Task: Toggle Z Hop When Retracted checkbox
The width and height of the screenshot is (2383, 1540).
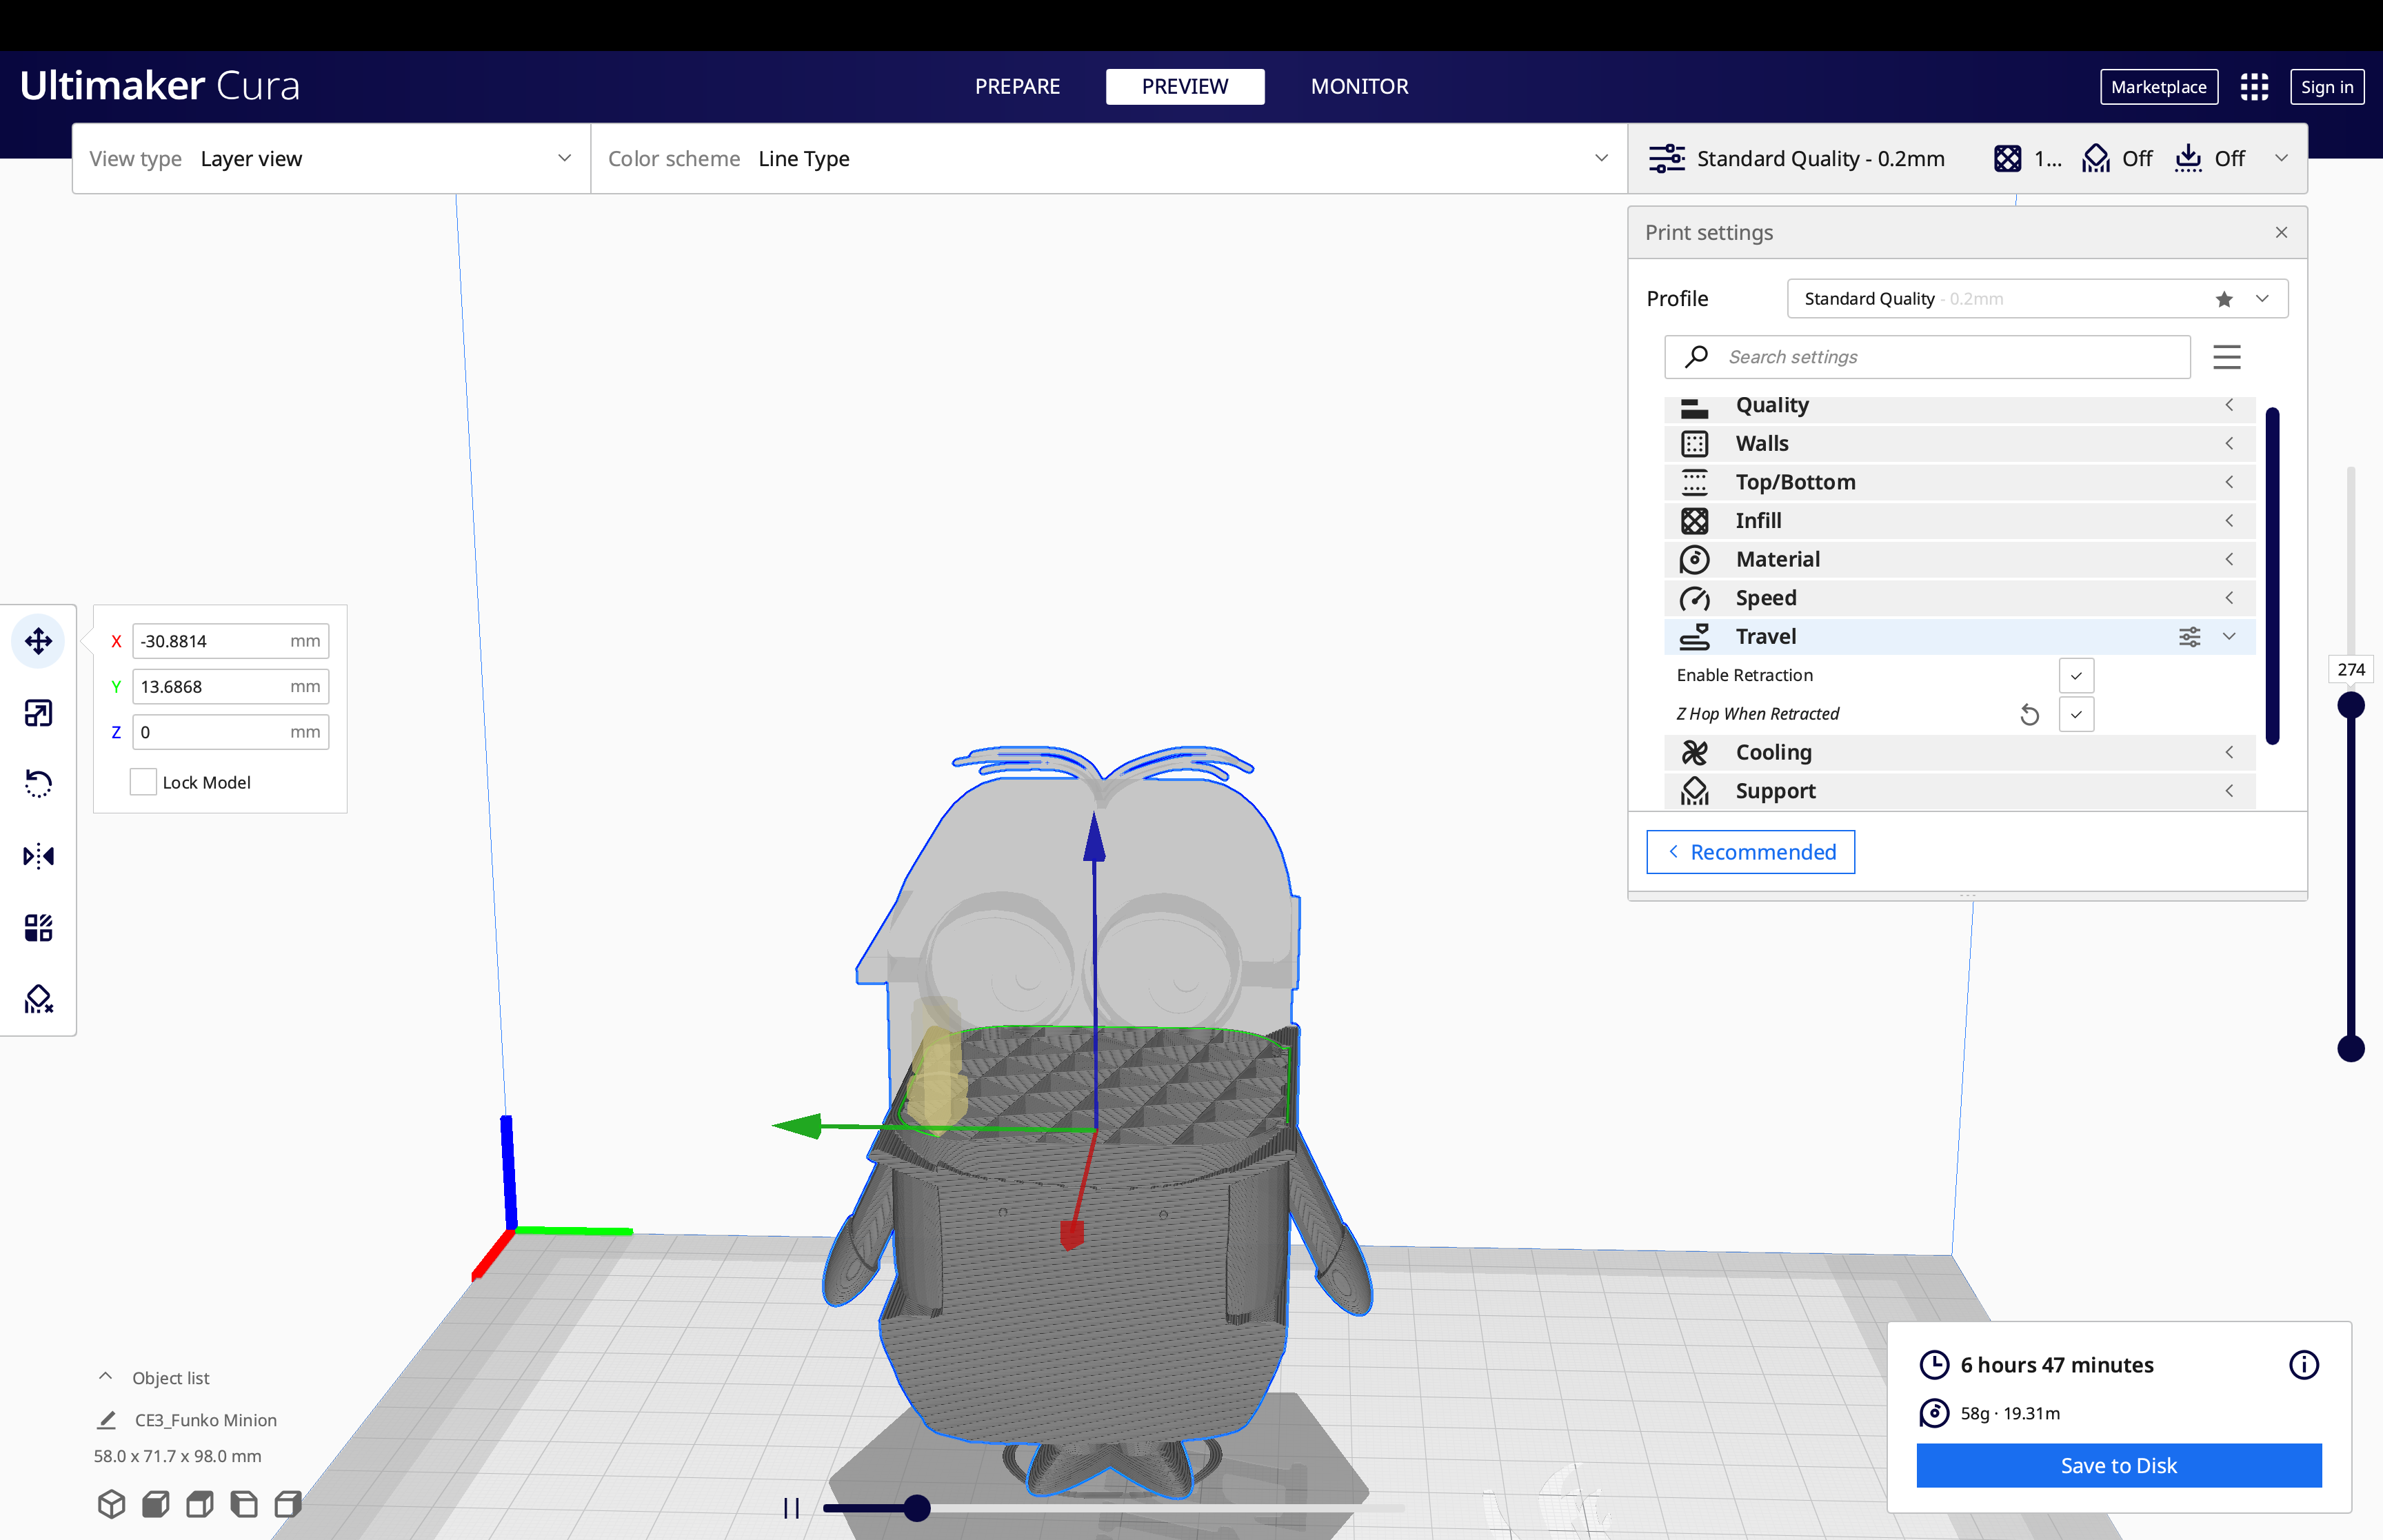Action: tap(2078, 712)
